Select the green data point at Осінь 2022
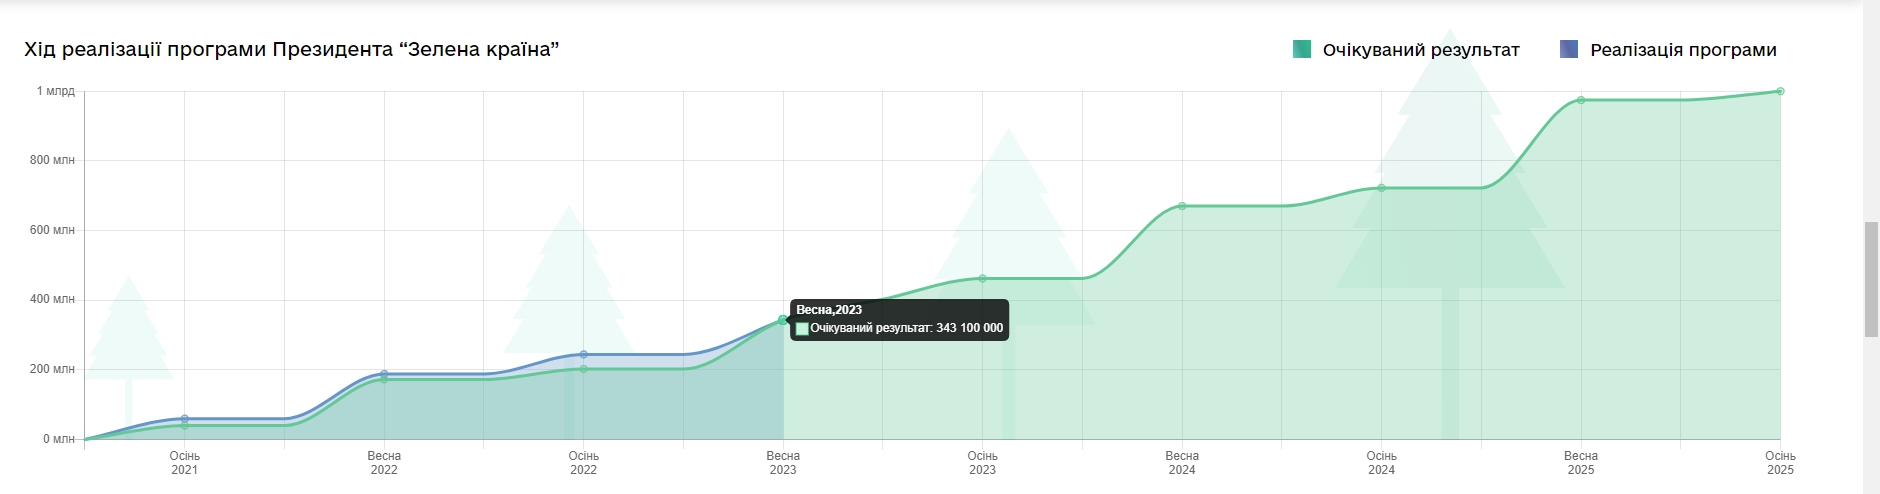This screenshot has height=494, width=1880. tap(584, 369)
